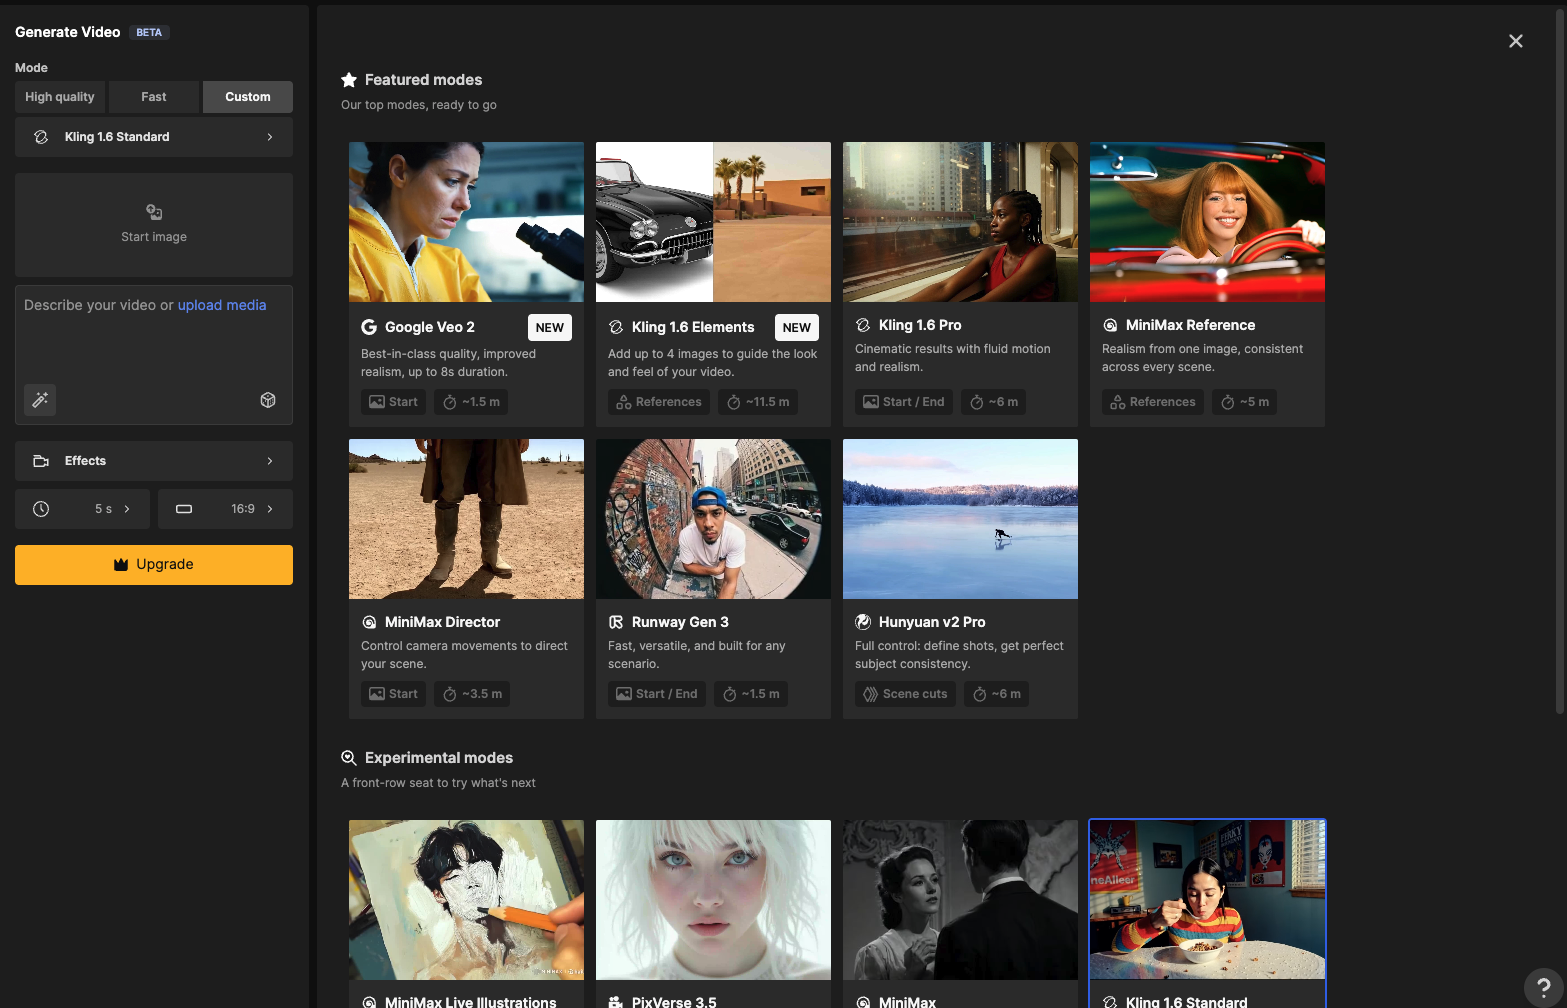Click the Kling 1.6 Pro logo icon
The image size is (1567, 1008).
pos(863,325)
